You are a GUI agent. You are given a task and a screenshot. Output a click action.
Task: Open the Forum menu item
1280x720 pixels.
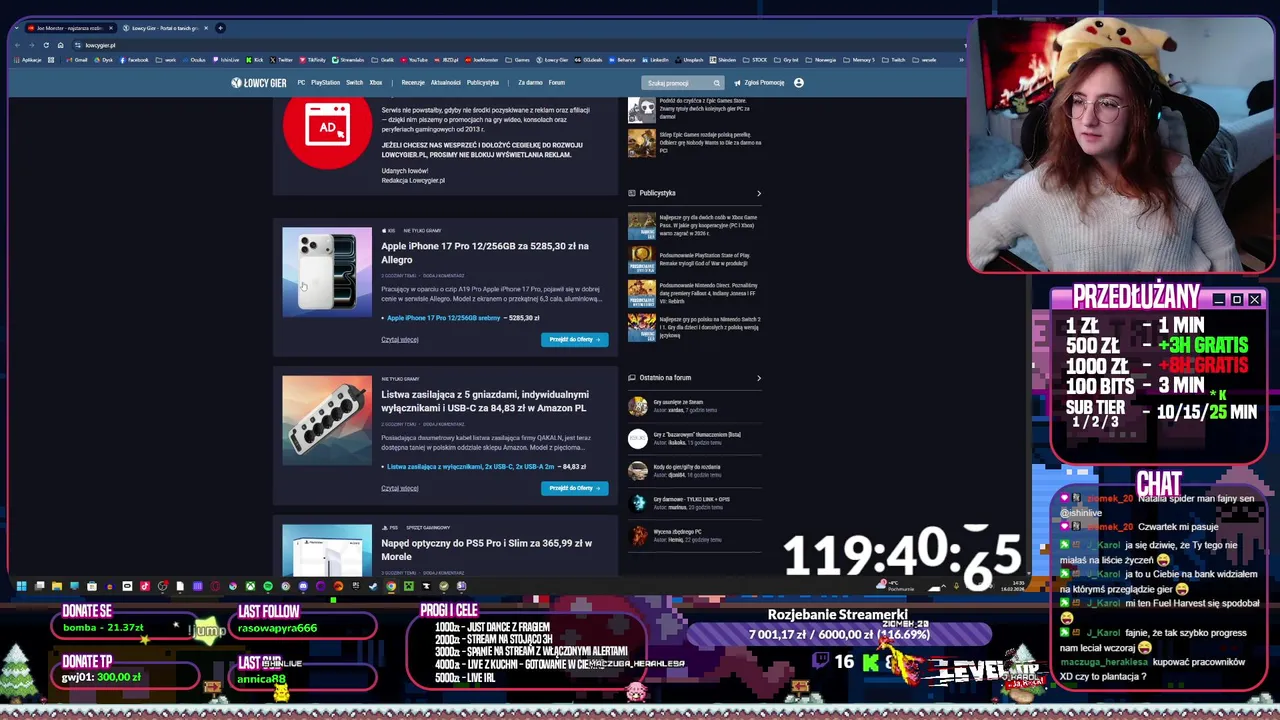tap(557, 83)
